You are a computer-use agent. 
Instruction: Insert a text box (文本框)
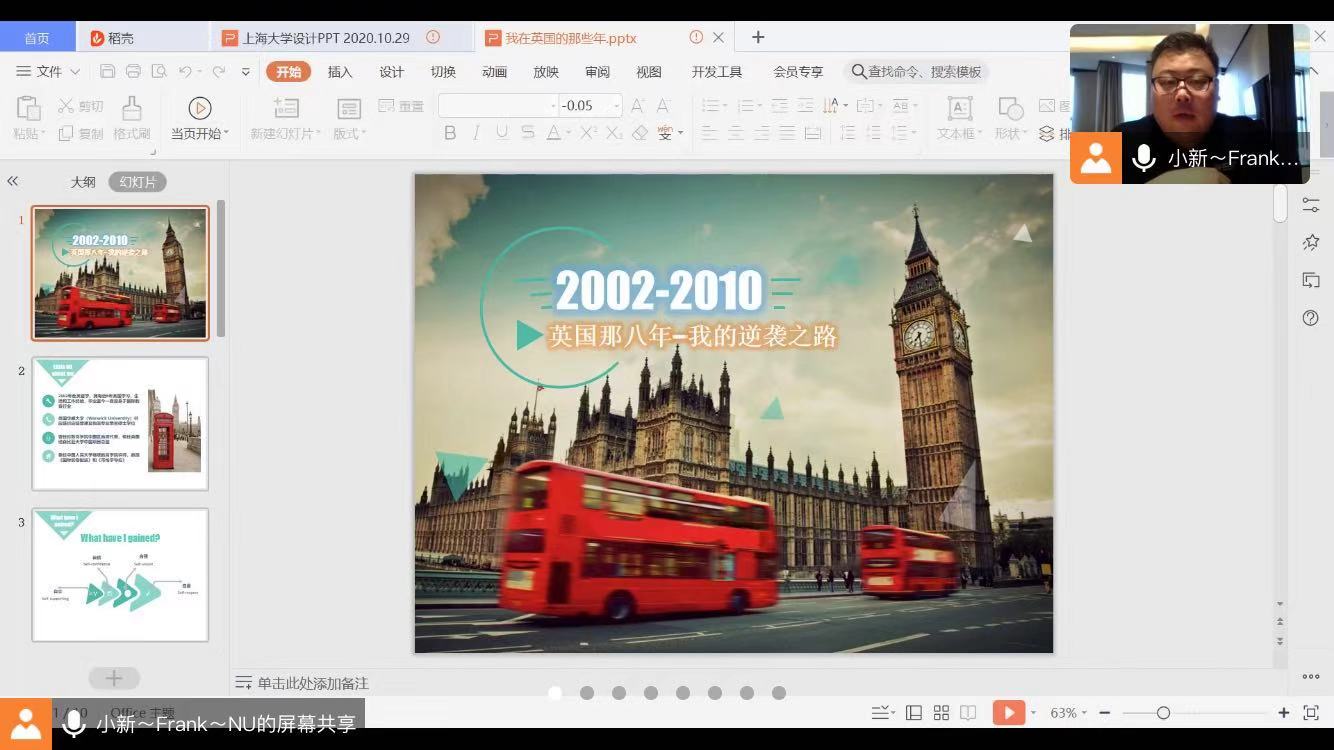[959, 118]
